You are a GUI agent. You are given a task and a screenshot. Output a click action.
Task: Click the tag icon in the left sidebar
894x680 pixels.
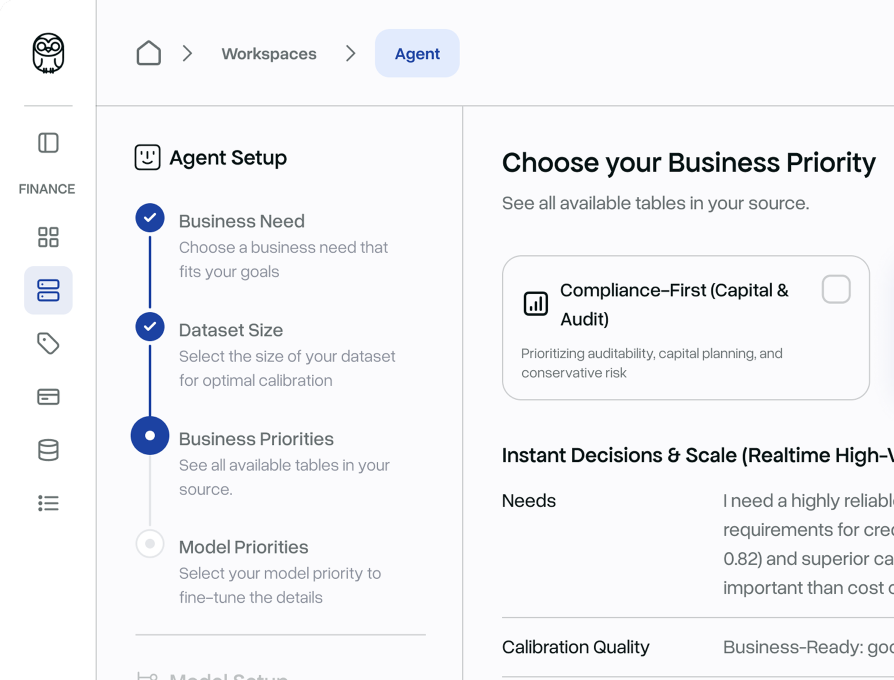click(x=47, y=342)
